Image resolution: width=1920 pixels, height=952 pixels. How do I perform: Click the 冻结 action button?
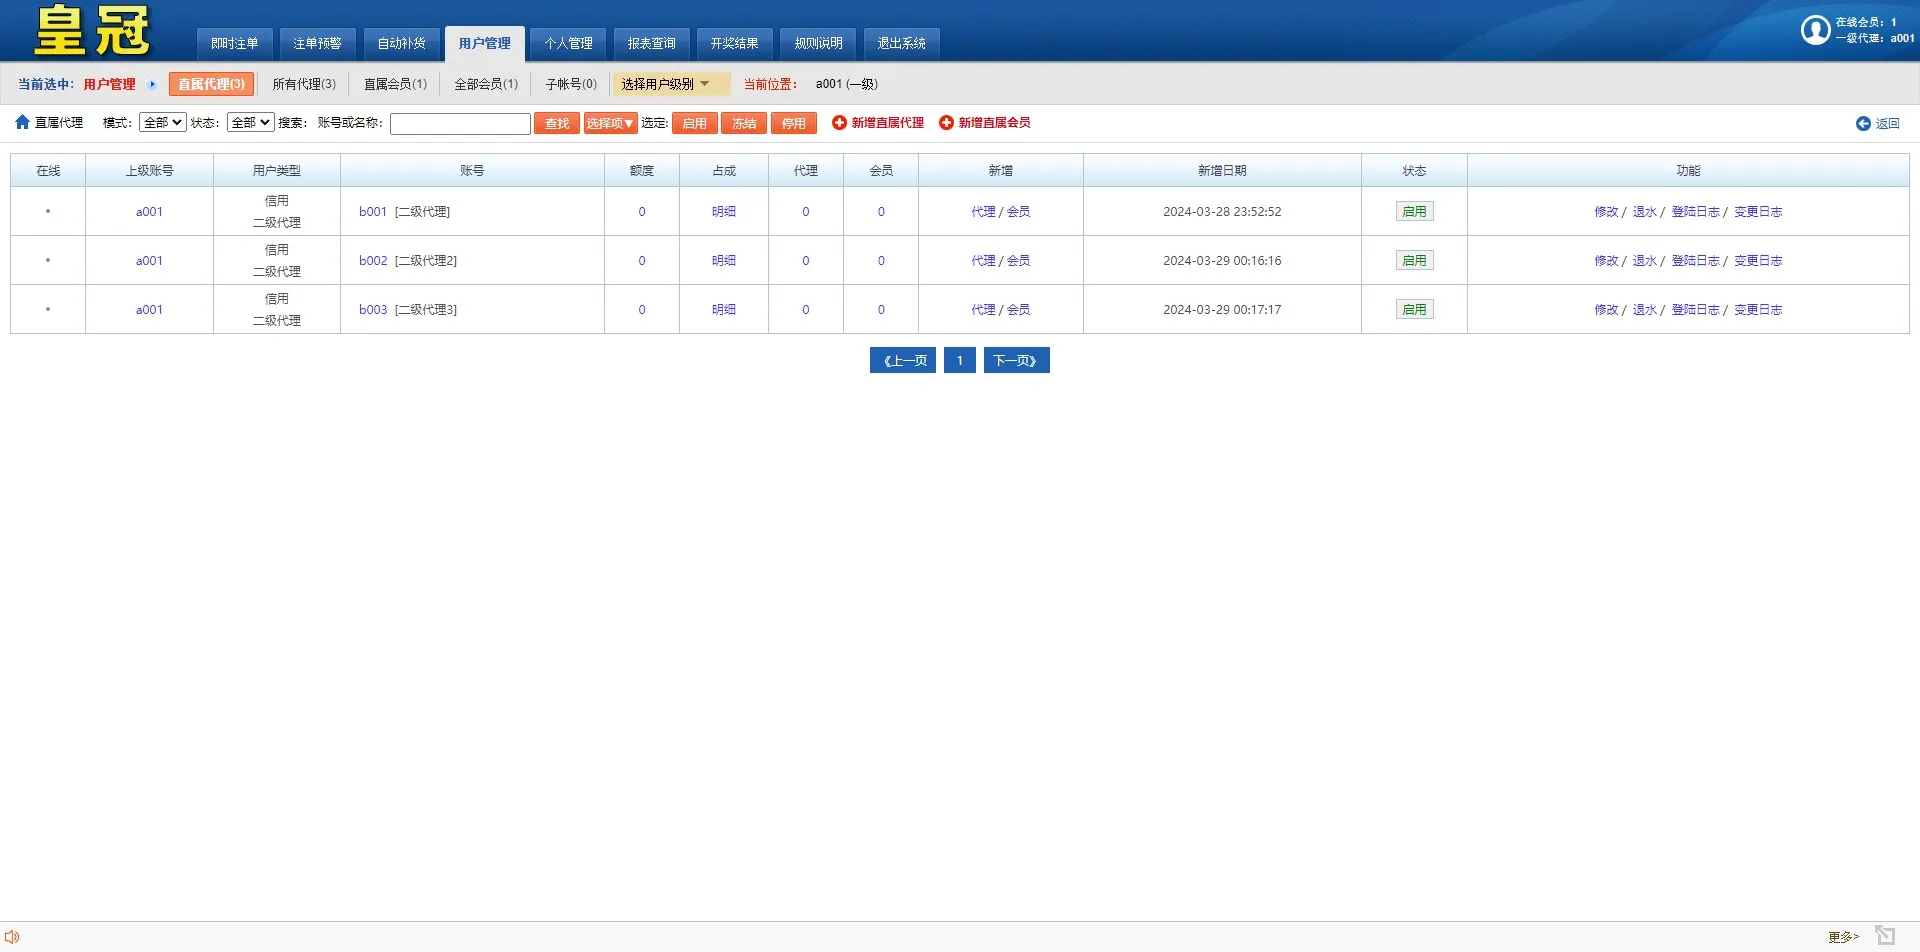(x=744, y=122)
